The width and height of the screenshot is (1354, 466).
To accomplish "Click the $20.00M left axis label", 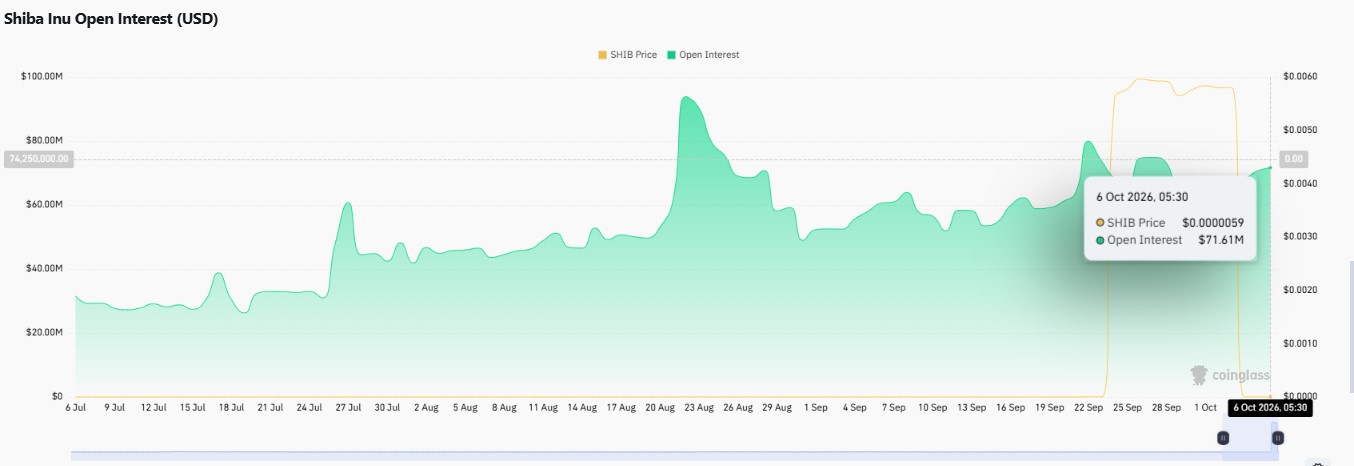I will tap(45, 332).
